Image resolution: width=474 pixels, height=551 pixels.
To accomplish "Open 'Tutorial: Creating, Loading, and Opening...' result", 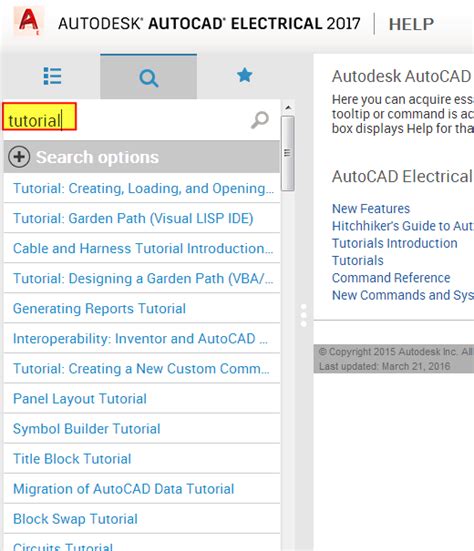I will point(142,188).
